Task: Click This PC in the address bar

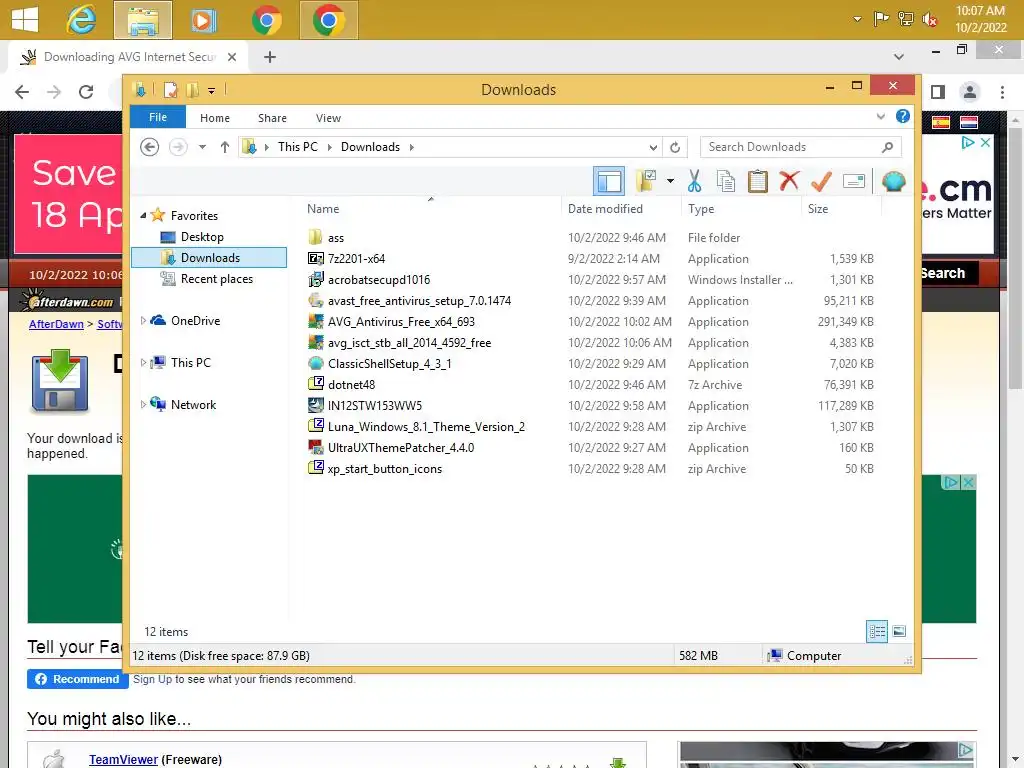Action: pyautogui.click(x=298, y=147)
